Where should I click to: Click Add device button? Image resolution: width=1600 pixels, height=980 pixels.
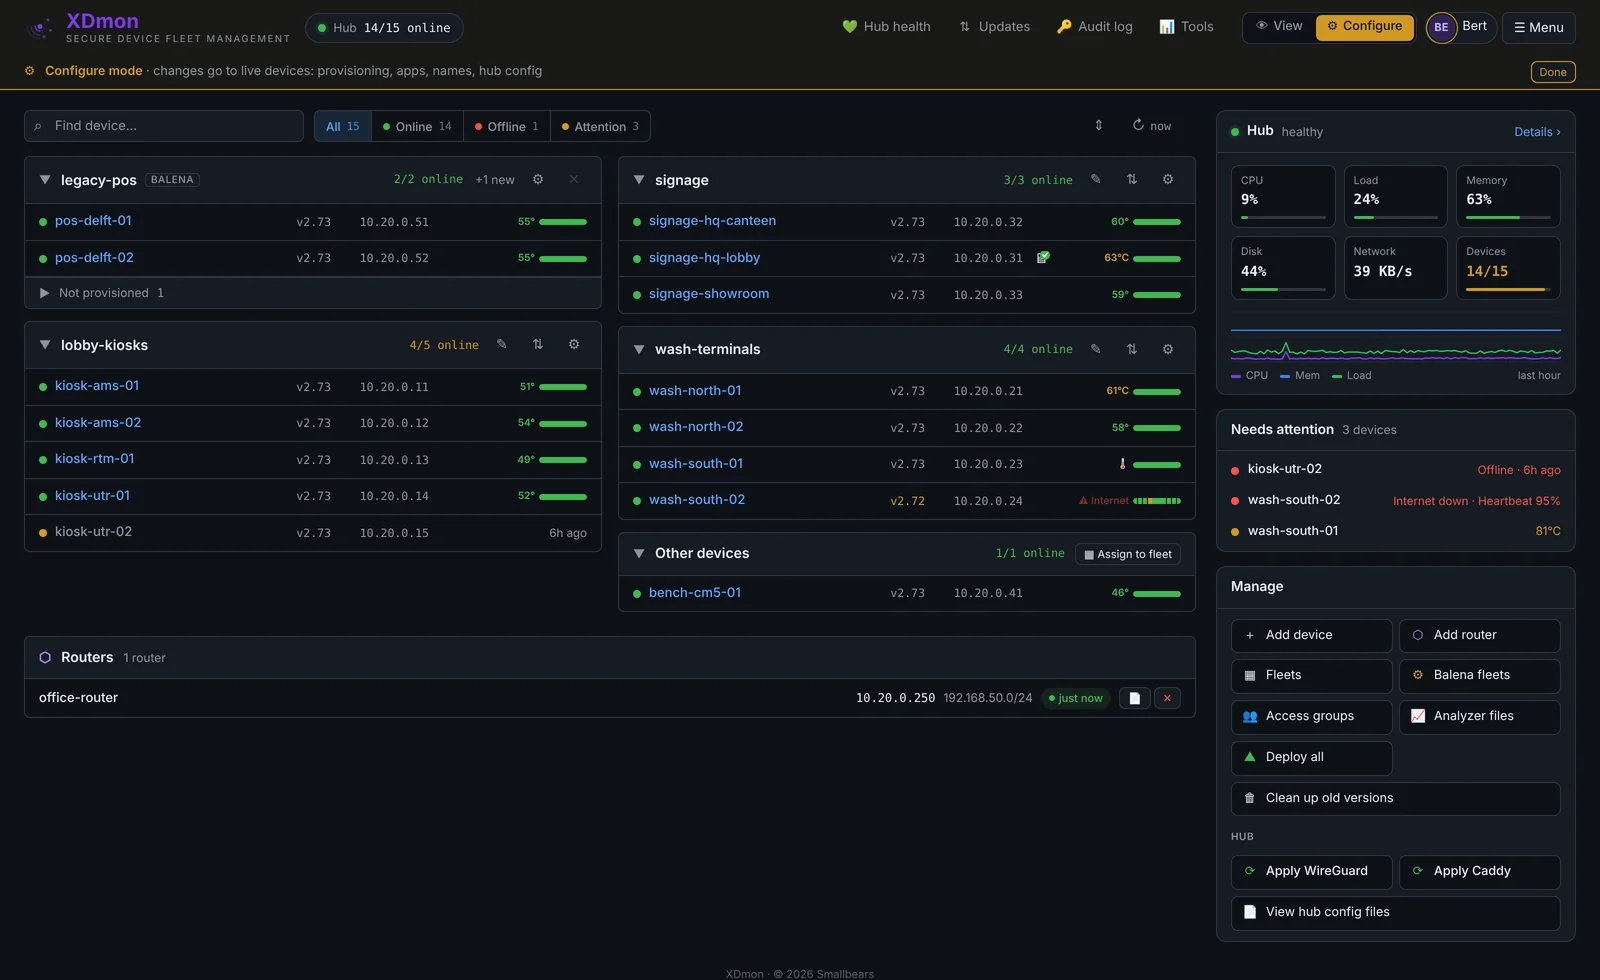click(1311, 636)
